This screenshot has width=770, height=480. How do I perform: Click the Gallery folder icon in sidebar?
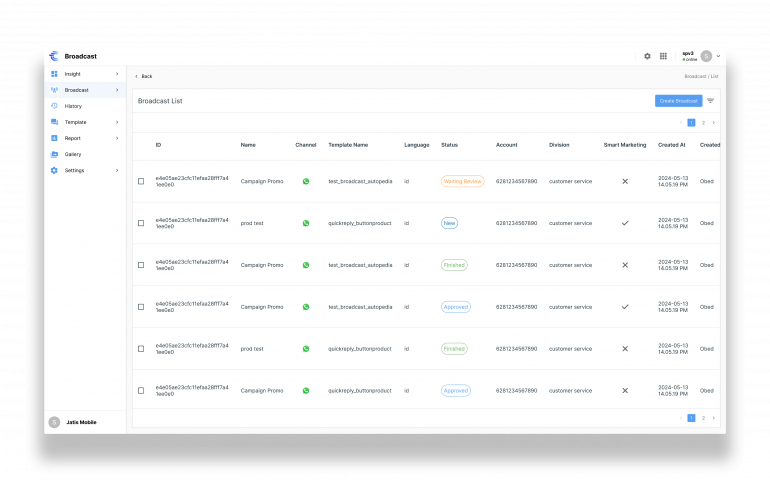click(x=54, y=154)
